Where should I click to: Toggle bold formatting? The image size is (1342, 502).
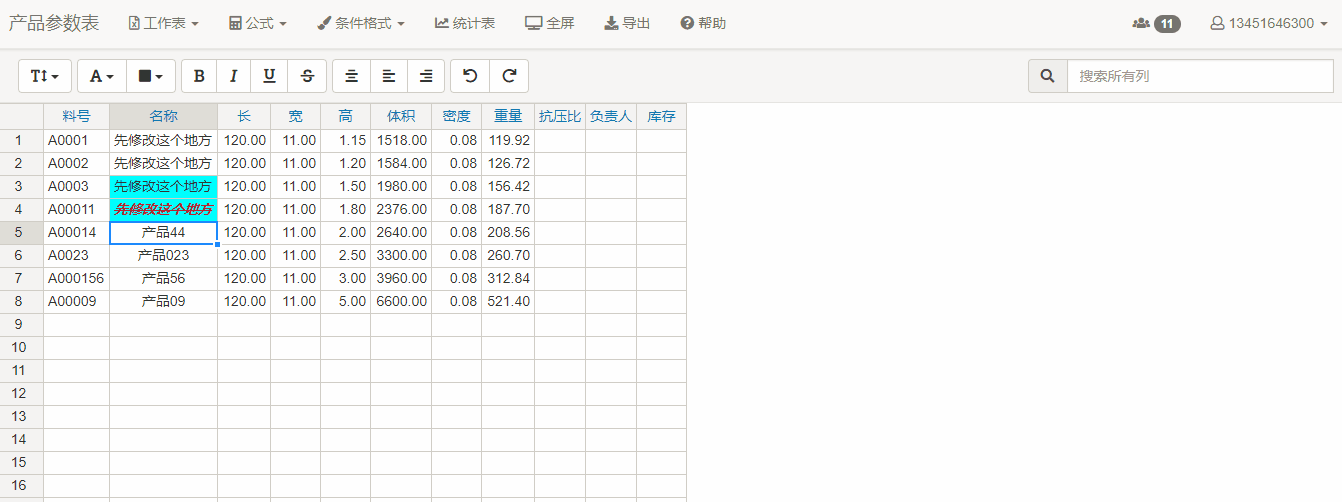pyautogui.click(x=199, y=76)
